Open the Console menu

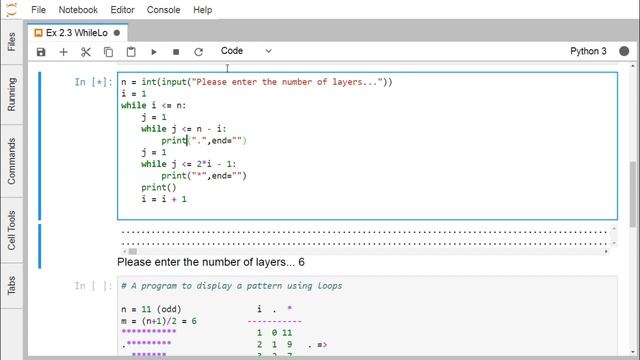(163, 10)
